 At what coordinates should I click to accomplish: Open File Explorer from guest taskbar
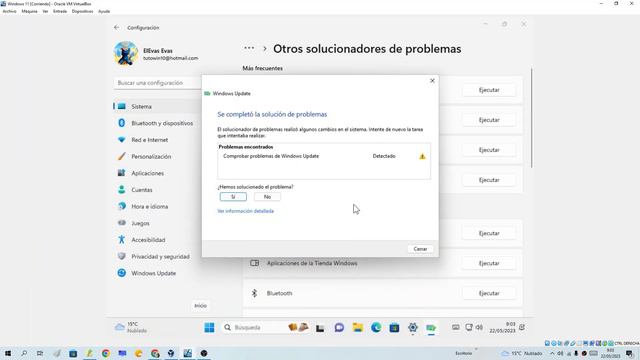[x=358, y=327]
